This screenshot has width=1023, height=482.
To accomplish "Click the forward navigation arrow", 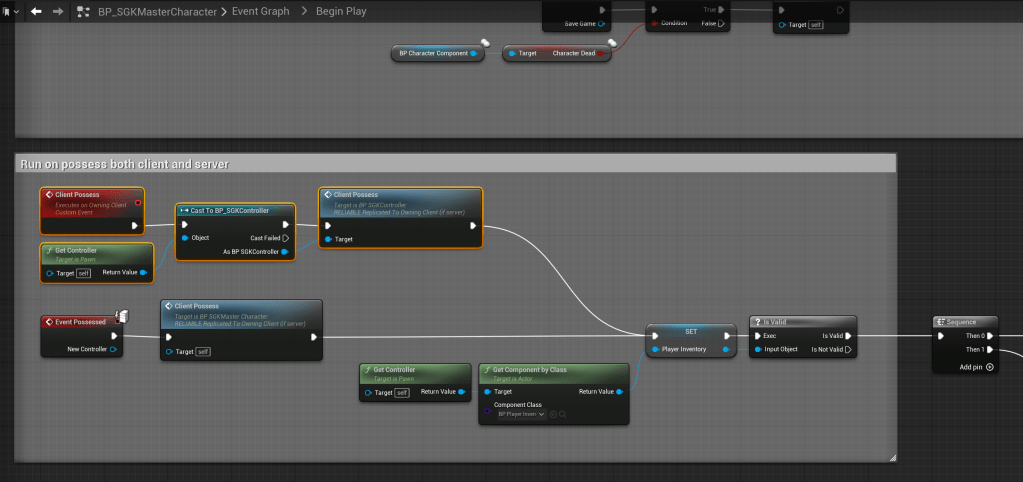I will pyautogui.click(x=57, y=12).
